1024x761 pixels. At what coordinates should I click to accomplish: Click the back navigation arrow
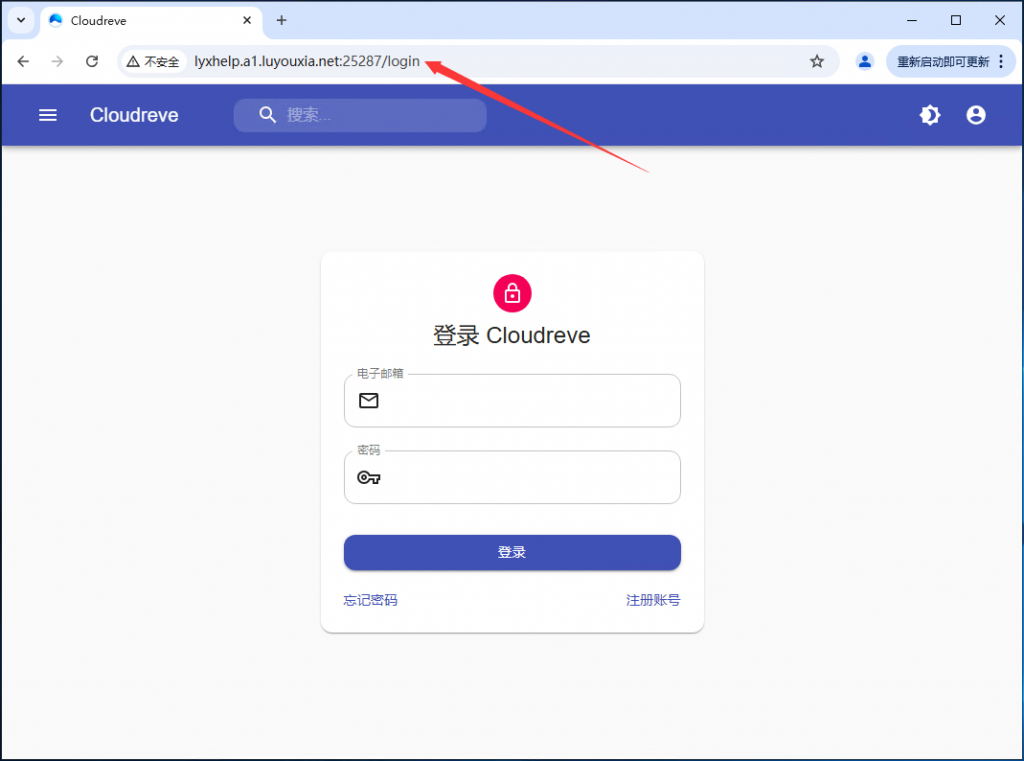[x=23, y=61]
